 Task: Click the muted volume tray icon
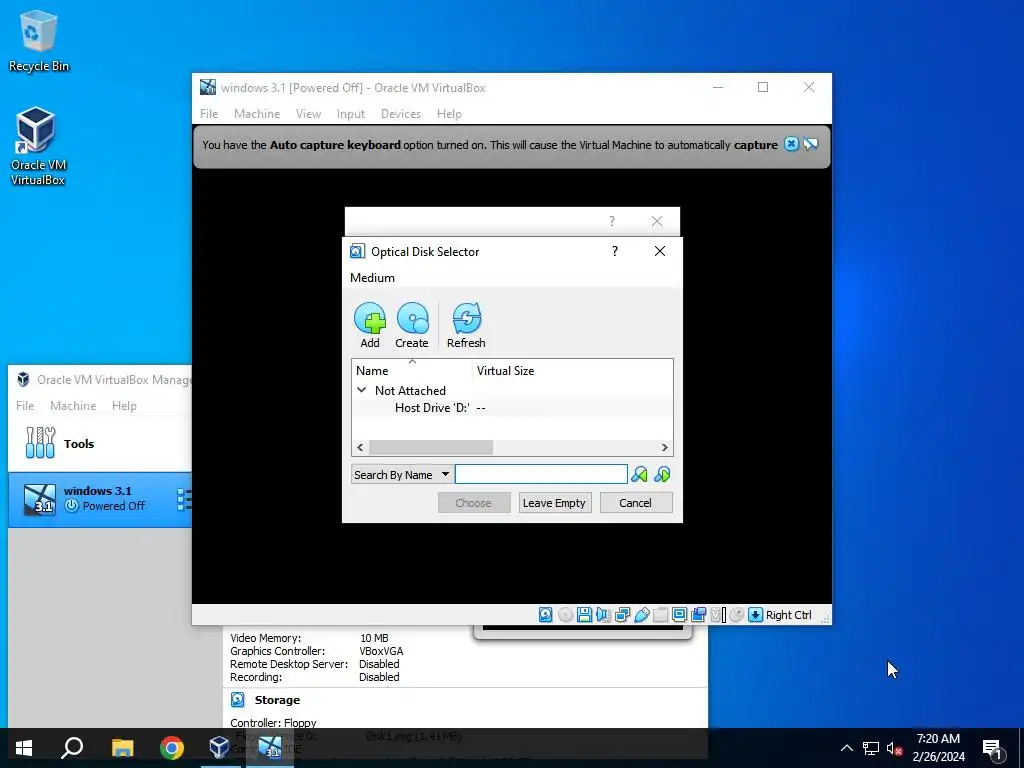click(894, 748)
